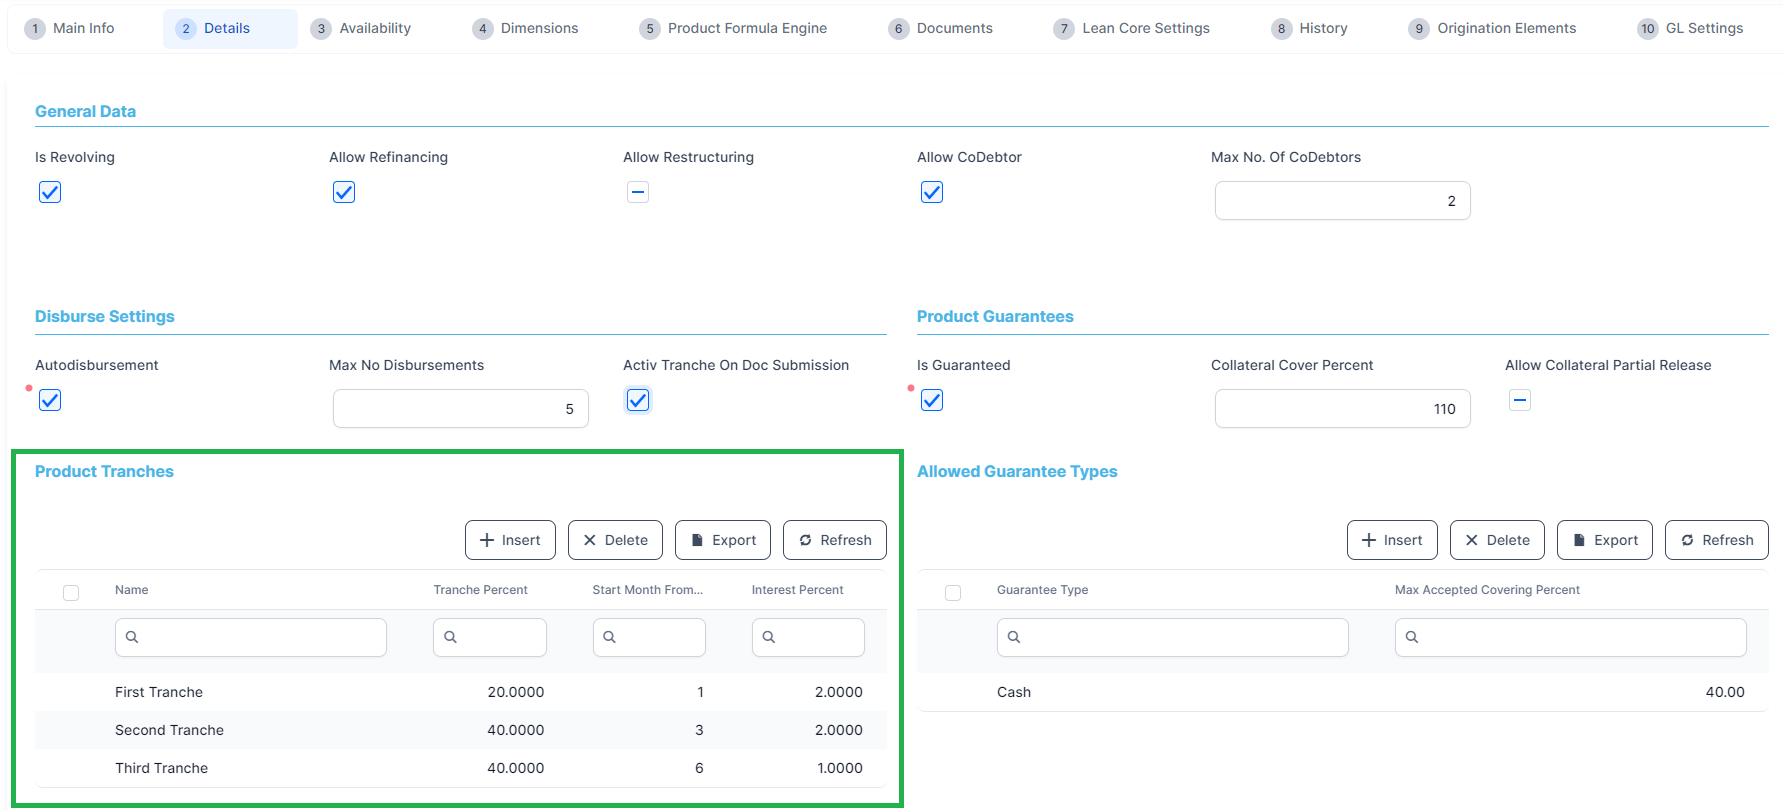Toggle the Allow Restructuring checkbox
This screenshot has width=1783, height=811.
pyautogui.click(x=638, y=192)
